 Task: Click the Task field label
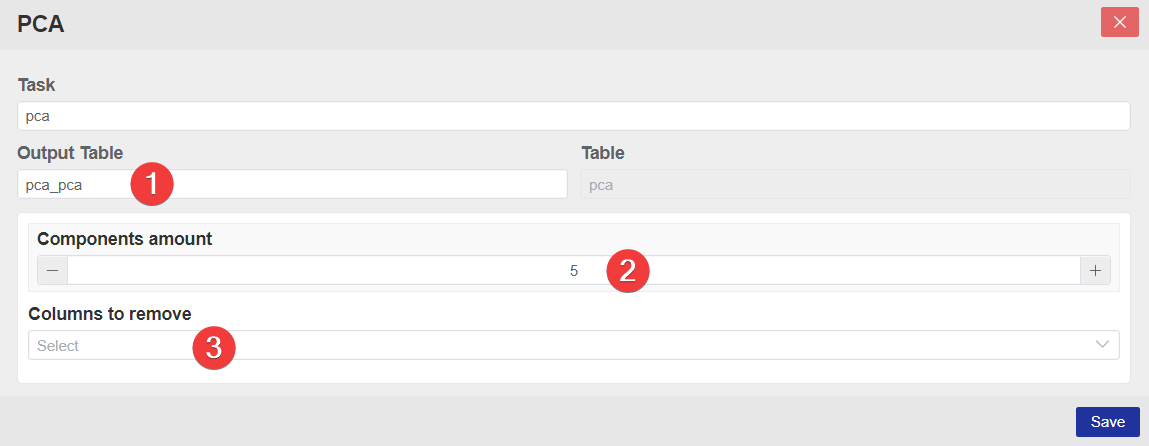(x=36, y=84)
